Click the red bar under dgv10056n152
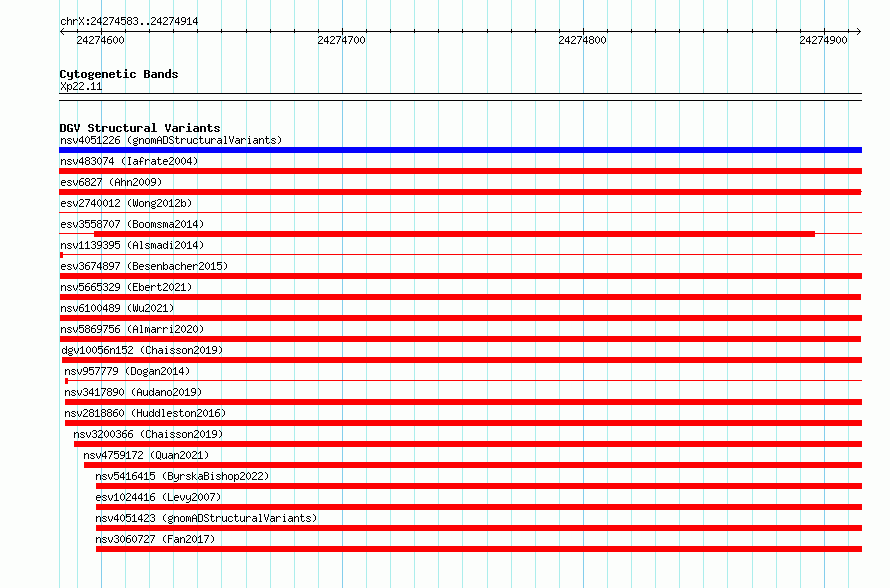 tap(462, 360)
